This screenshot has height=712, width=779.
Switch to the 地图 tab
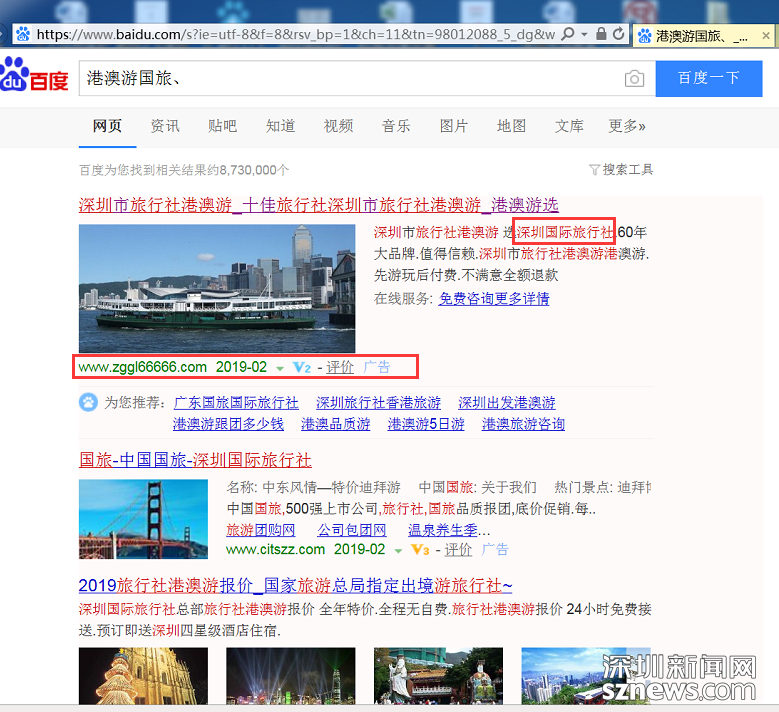point(511,126)
